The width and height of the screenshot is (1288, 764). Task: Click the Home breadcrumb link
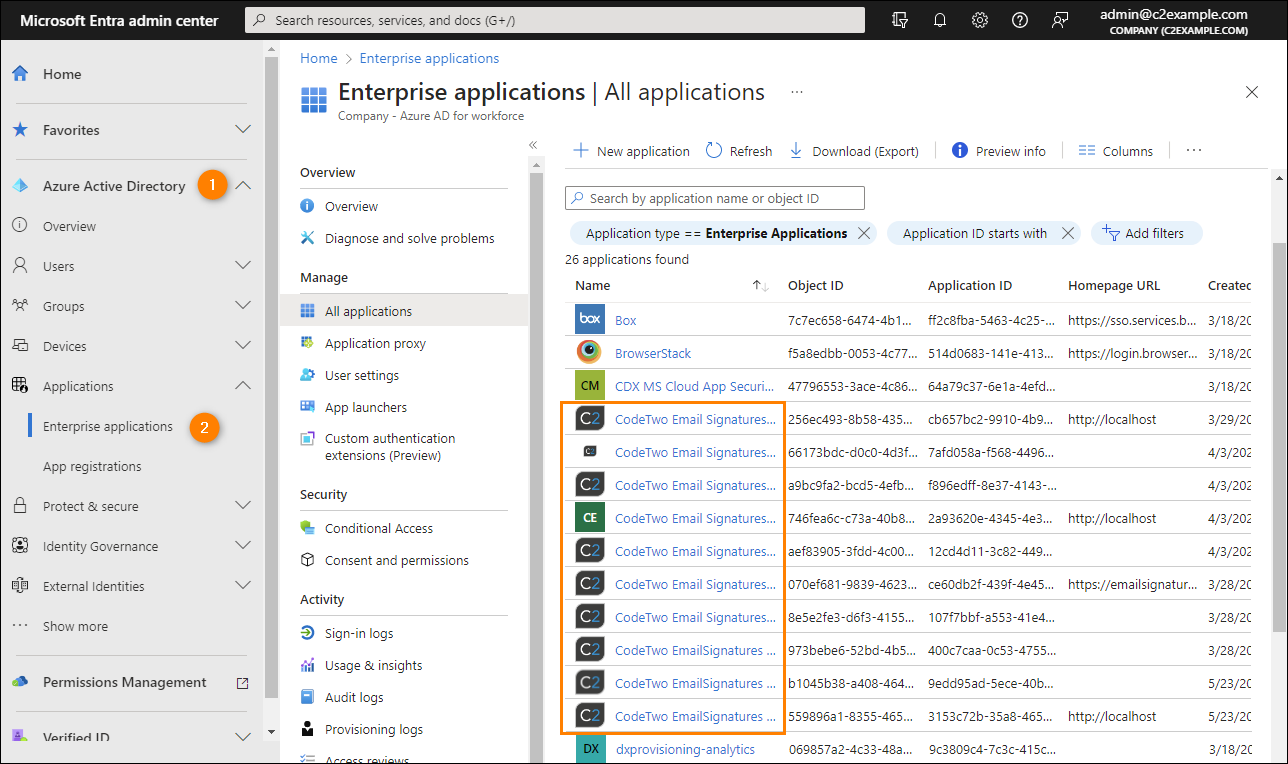click(x=319, y=58)
